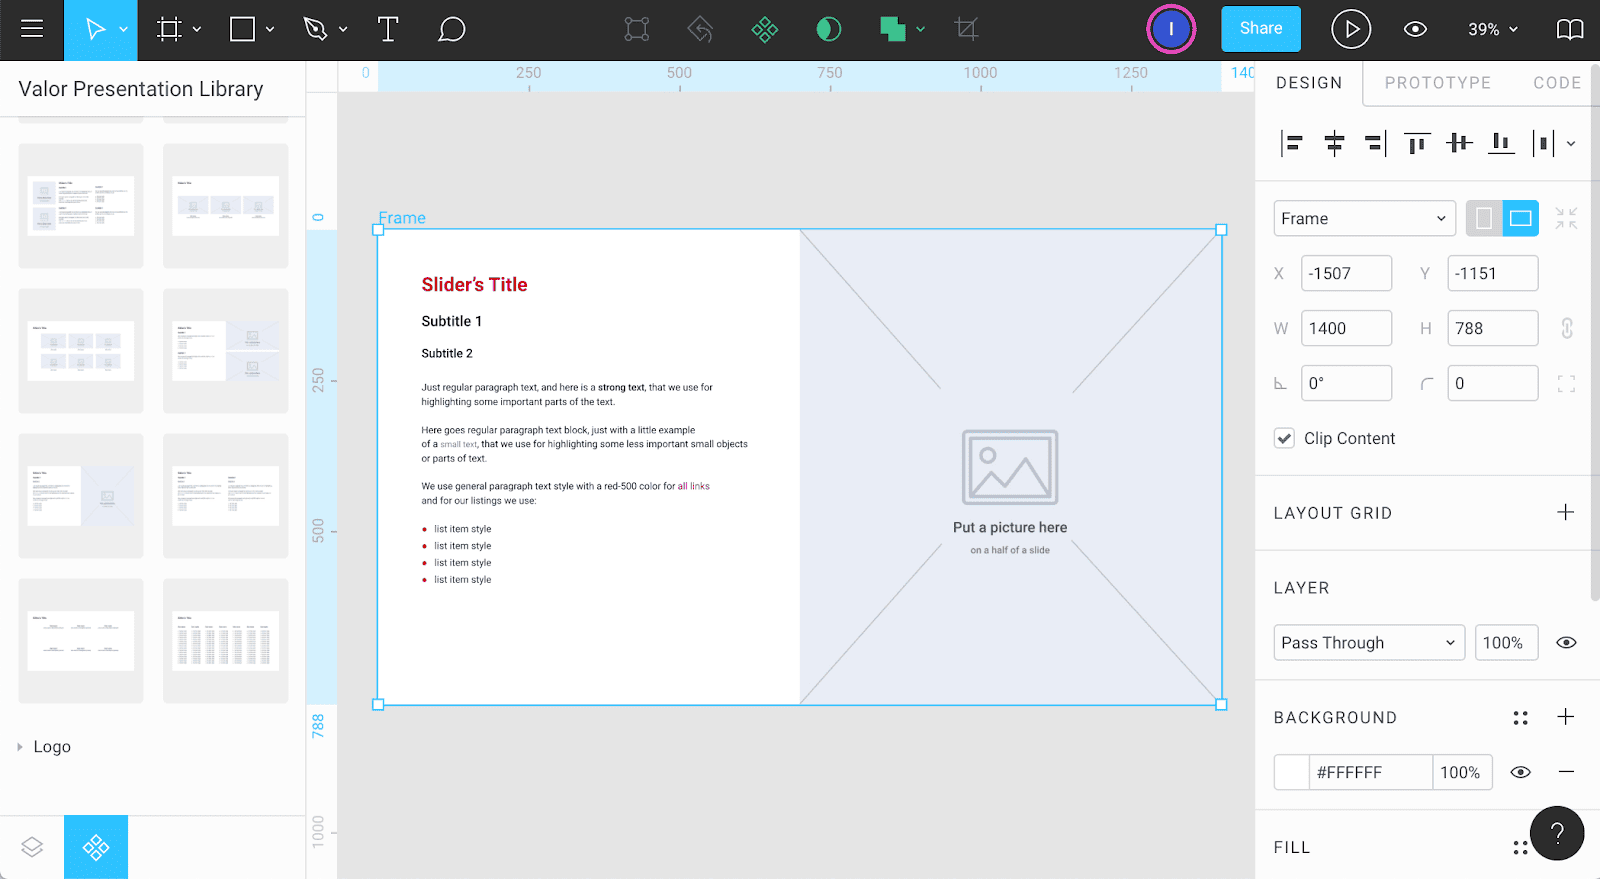Click the white background color swatch
The height and width of the screenshot is (879, 1600).
[x=1292, y=772]
